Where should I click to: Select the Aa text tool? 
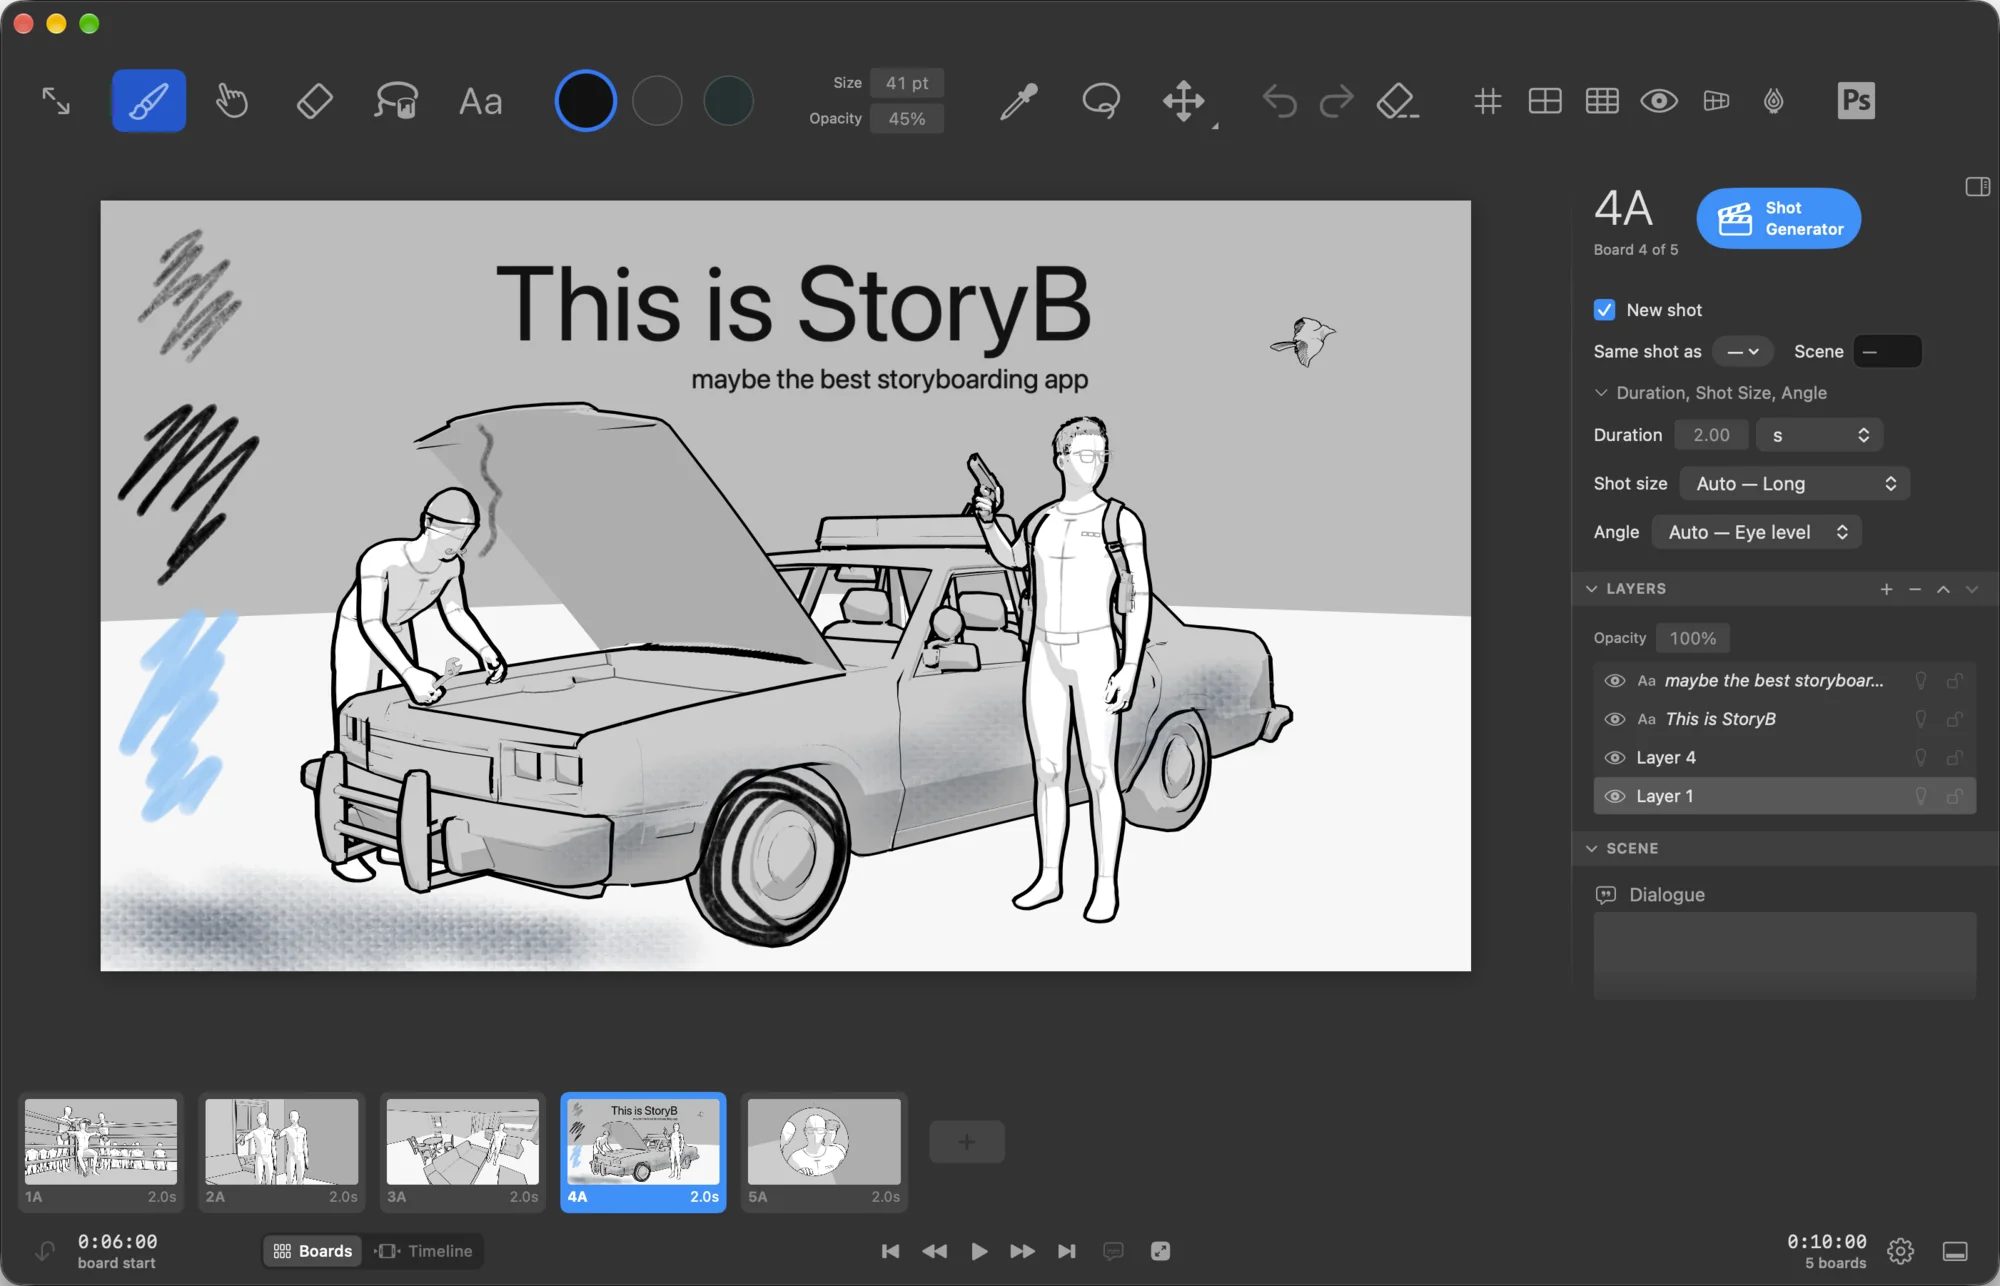click(x=480, y=101)
